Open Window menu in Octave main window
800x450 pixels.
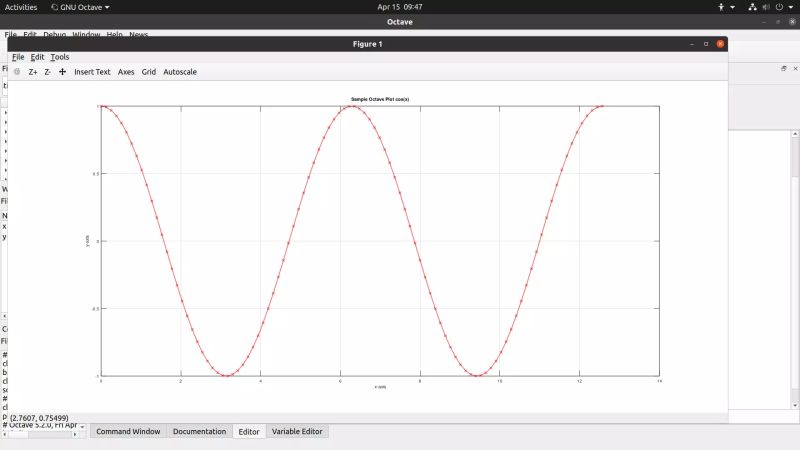[x=86, y=34]
